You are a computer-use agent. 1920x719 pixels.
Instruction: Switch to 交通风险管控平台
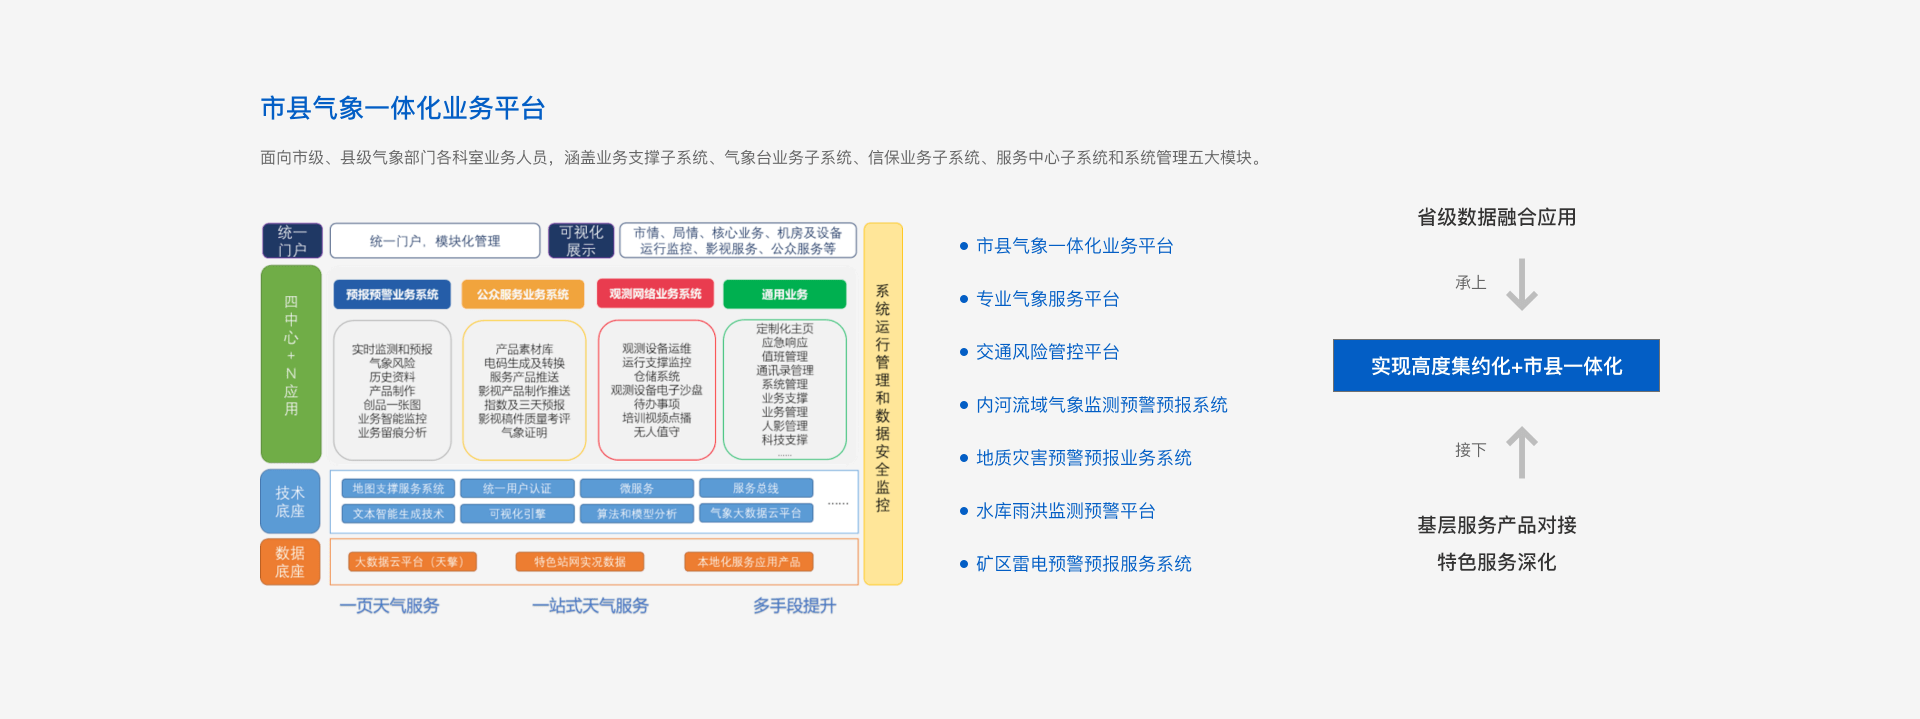click(x=1047, y=352)
